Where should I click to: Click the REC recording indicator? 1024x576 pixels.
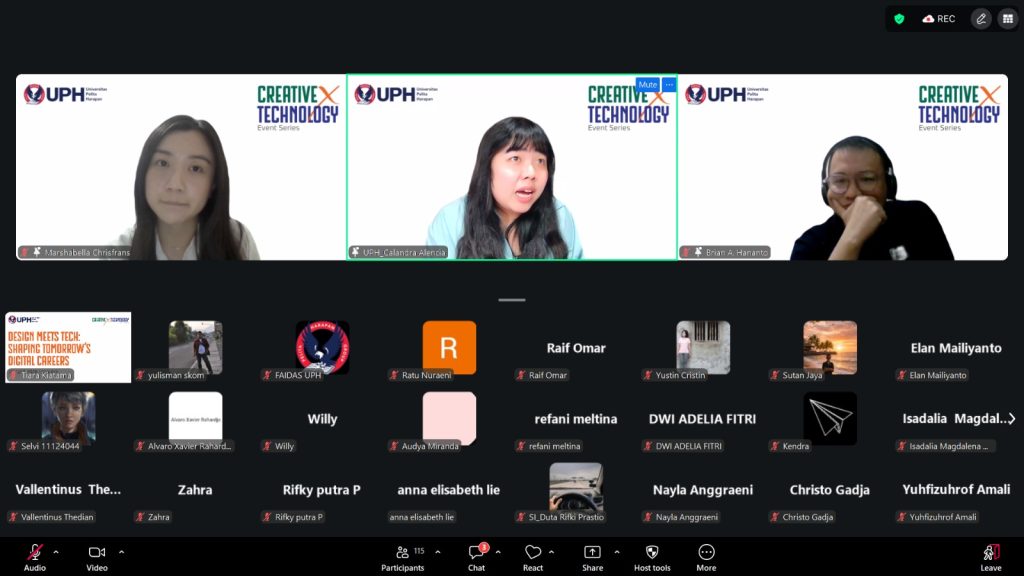coord(939,19)
